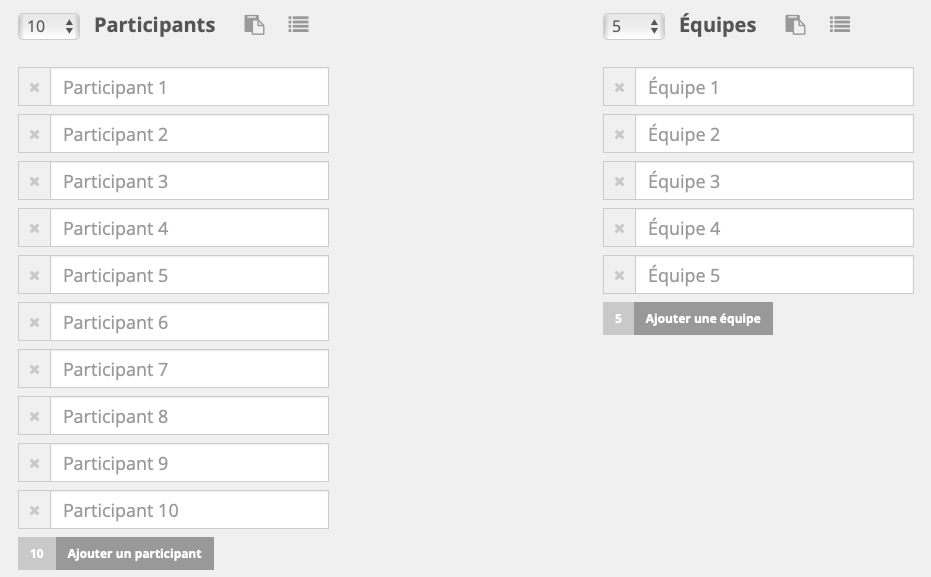Image resolution: width=931 pixels, height=577 pixels.
Task: Delete Équipe 3 using its x button
Action: tap(619, 181)
